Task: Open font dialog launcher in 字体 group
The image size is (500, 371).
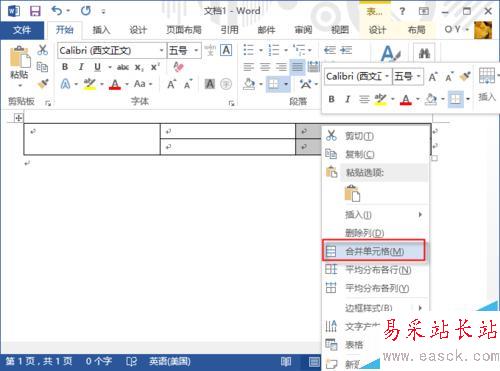Action: tap(231, 104)
